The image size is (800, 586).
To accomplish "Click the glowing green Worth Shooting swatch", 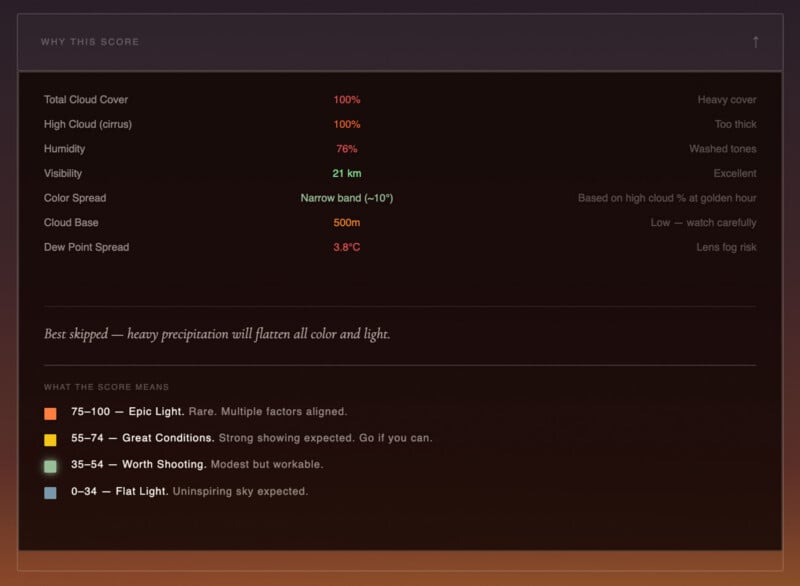I will [50, 466].
